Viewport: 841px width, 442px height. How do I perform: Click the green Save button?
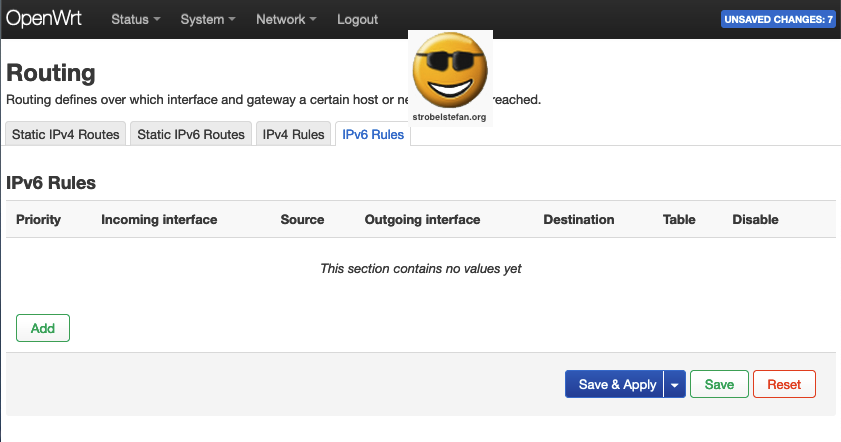coord(719,384)
